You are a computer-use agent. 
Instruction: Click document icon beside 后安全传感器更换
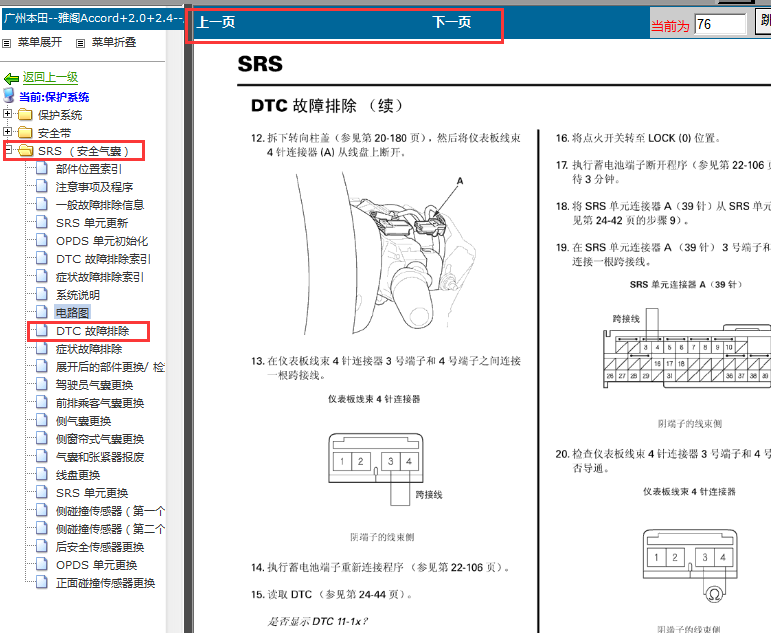(x=42, y=547)
